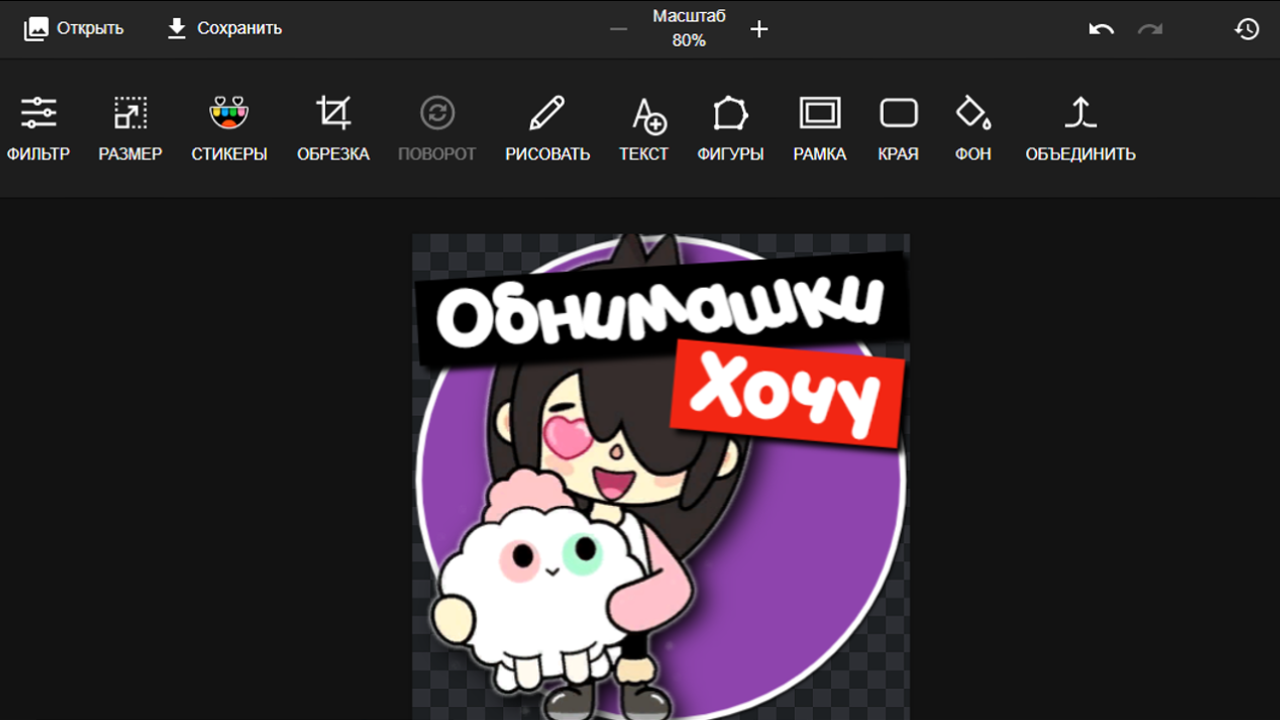Select the Края (Edges) tool
Image resolution: width=1280 pixels, height=720 pixels.
pyautogui.click(x=897, y=125)
